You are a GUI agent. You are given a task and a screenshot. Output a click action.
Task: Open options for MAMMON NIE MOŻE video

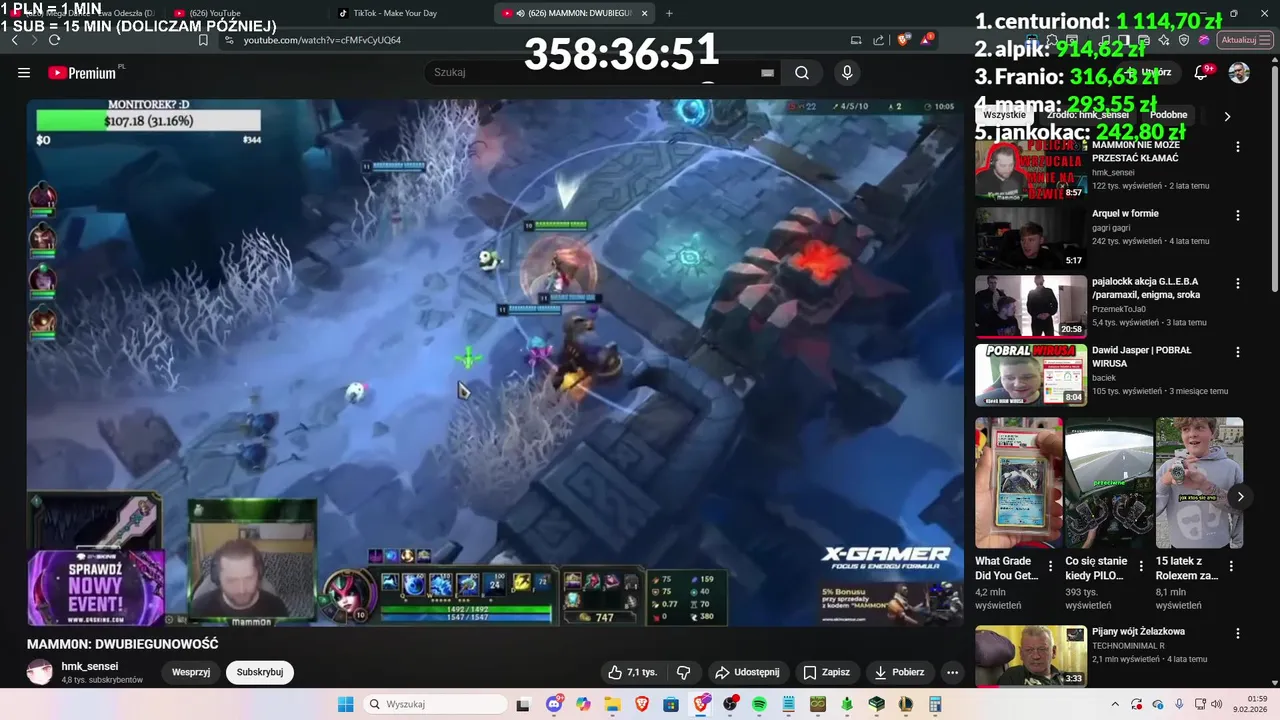pos(1238,147)
